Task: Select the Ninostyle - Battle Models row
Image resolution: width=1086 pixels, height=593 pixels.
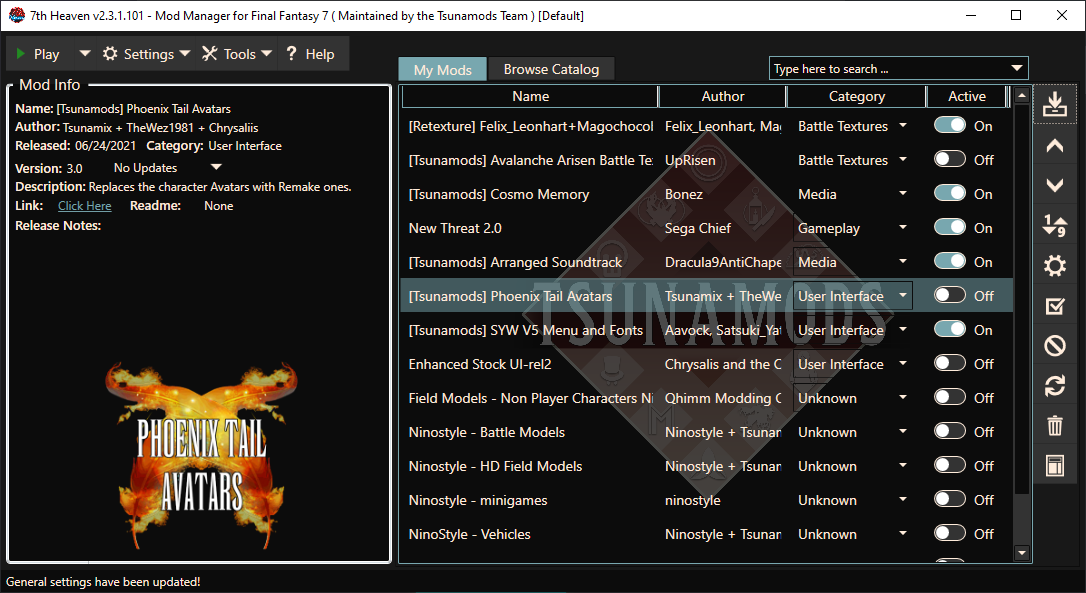Action: (706, 432)
